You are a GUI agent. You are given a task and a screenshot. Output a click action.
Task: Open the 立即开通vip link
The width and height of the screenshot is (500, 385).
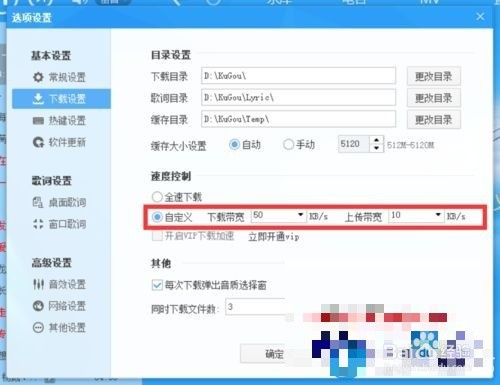click(273, 237)
